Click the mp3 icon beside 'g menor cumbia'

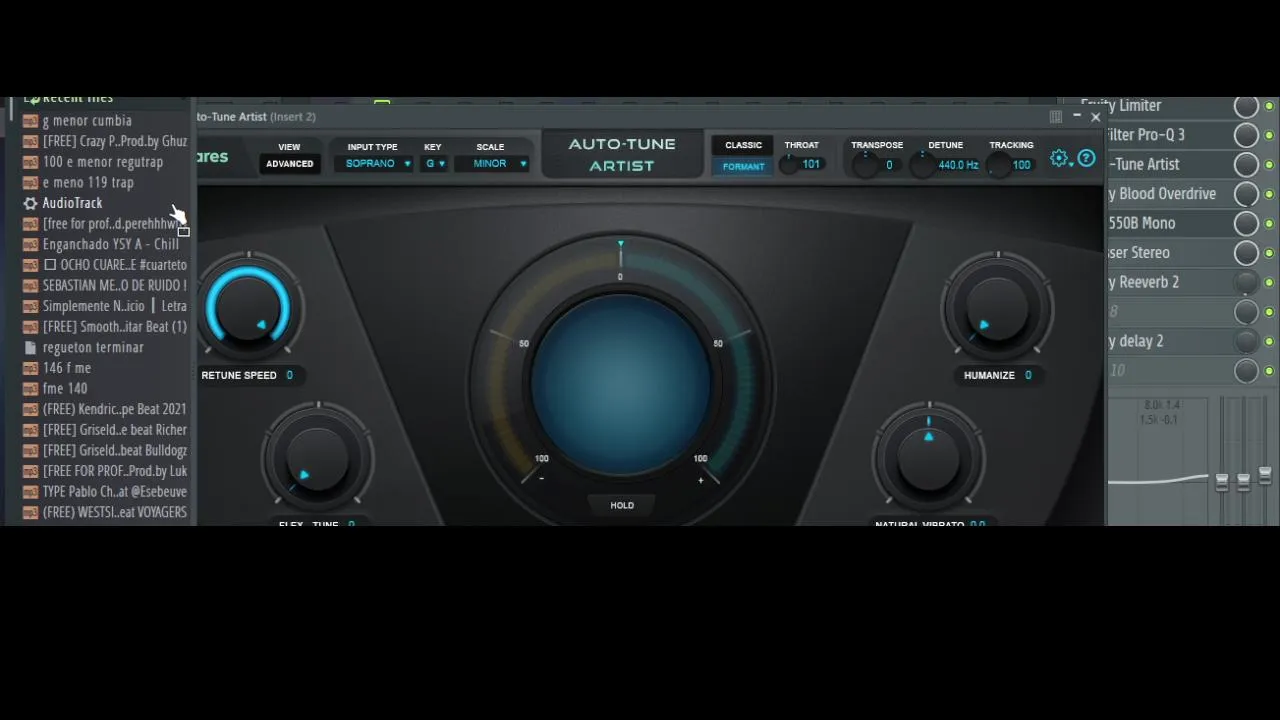(x=30, y=121)
